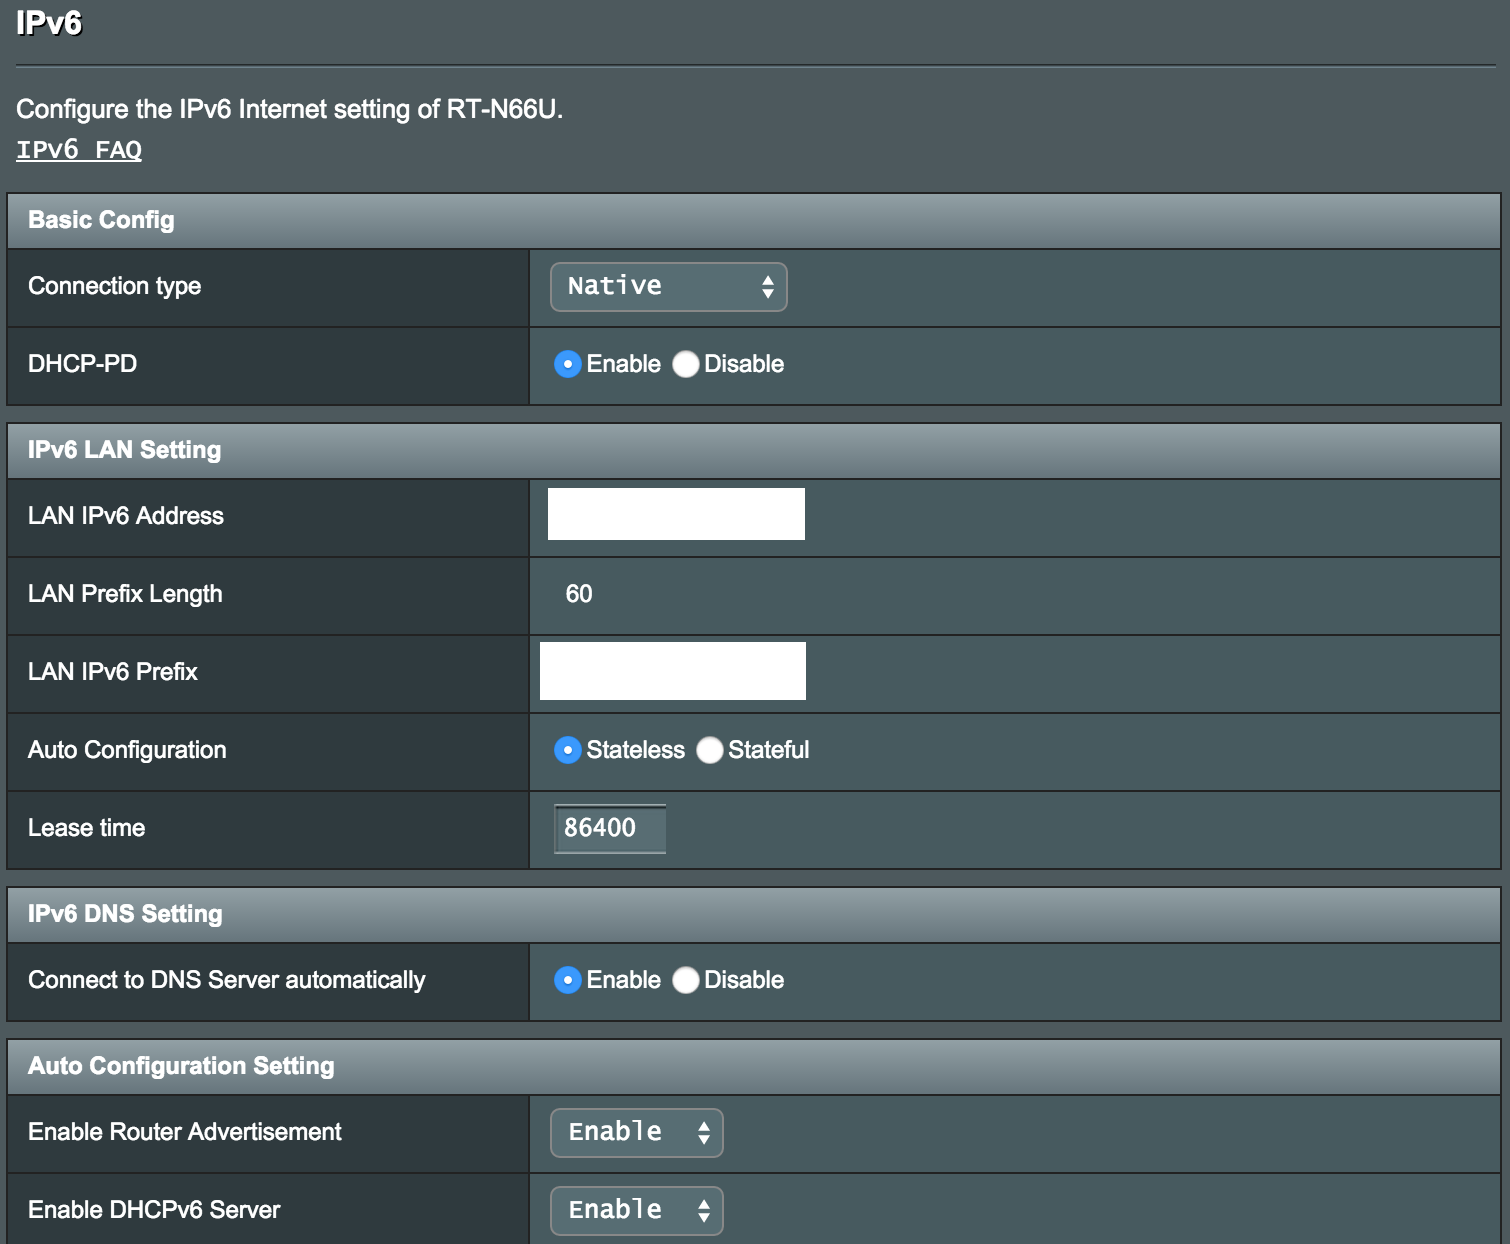This screenshot has width=1510, height=1244.
Task: Click the DHCP-PD label
Action: [83, 364]
